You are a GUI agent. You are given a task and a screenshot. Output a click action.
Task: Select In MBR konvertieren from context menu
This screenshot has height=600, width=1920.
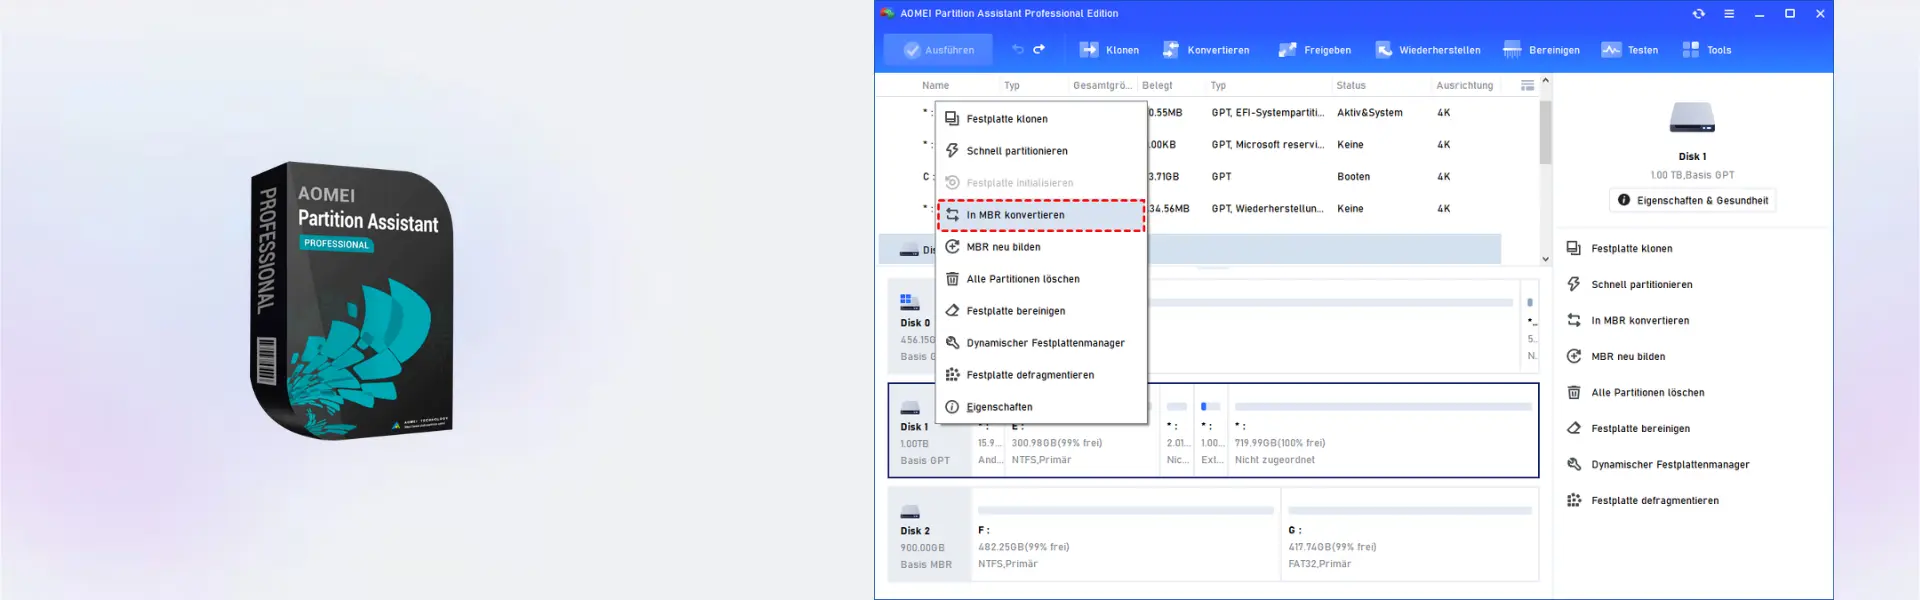pyautogui.click(x=1041, y=215)
